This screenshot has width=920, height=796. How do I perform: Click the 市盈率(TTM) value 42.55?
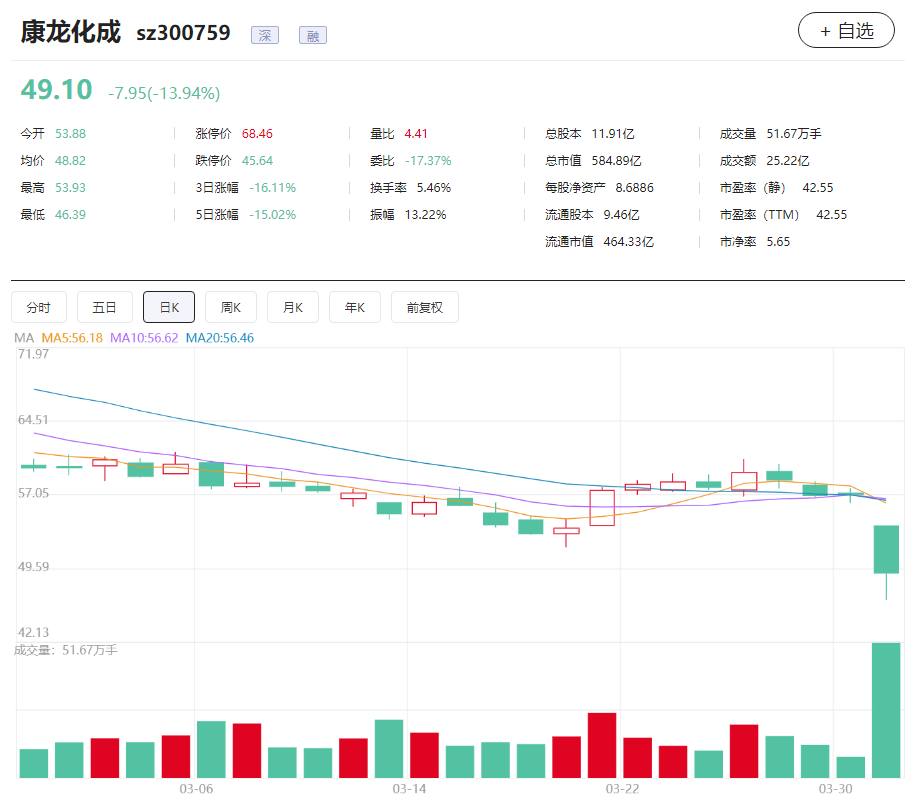(x=831, y=215)
